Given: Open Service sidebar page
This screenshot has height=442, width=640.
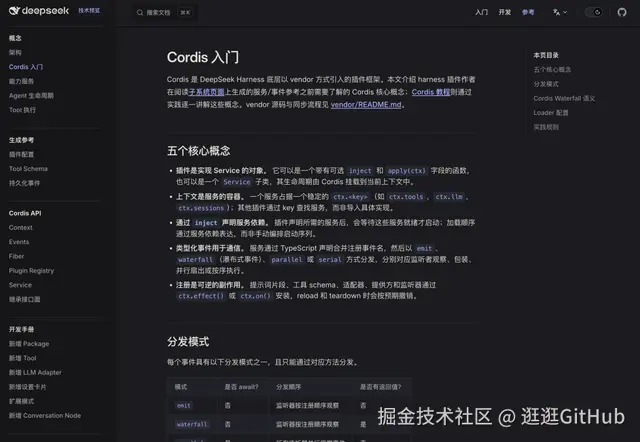Looking at the screenshot, I should coord(20,285).
